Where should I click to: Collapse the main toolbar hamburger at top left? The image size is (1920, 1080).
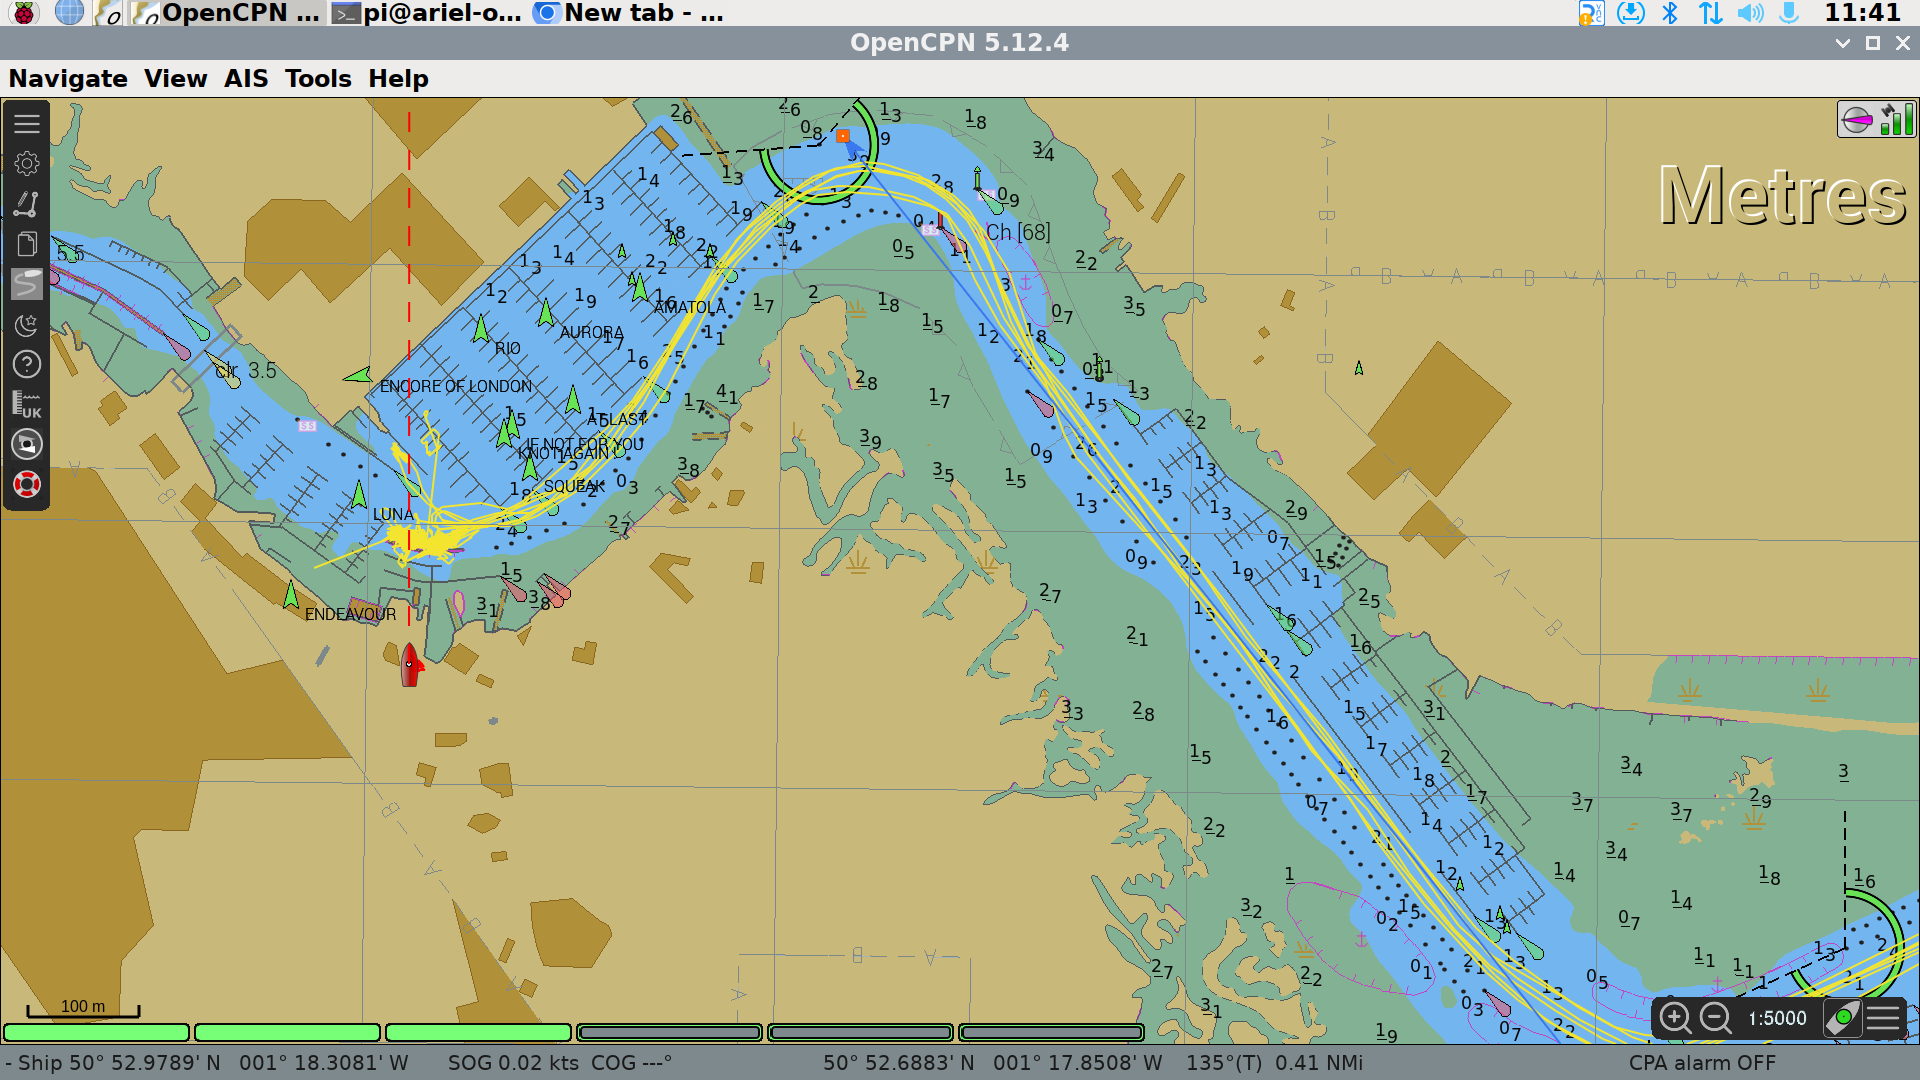coord(27,123)
